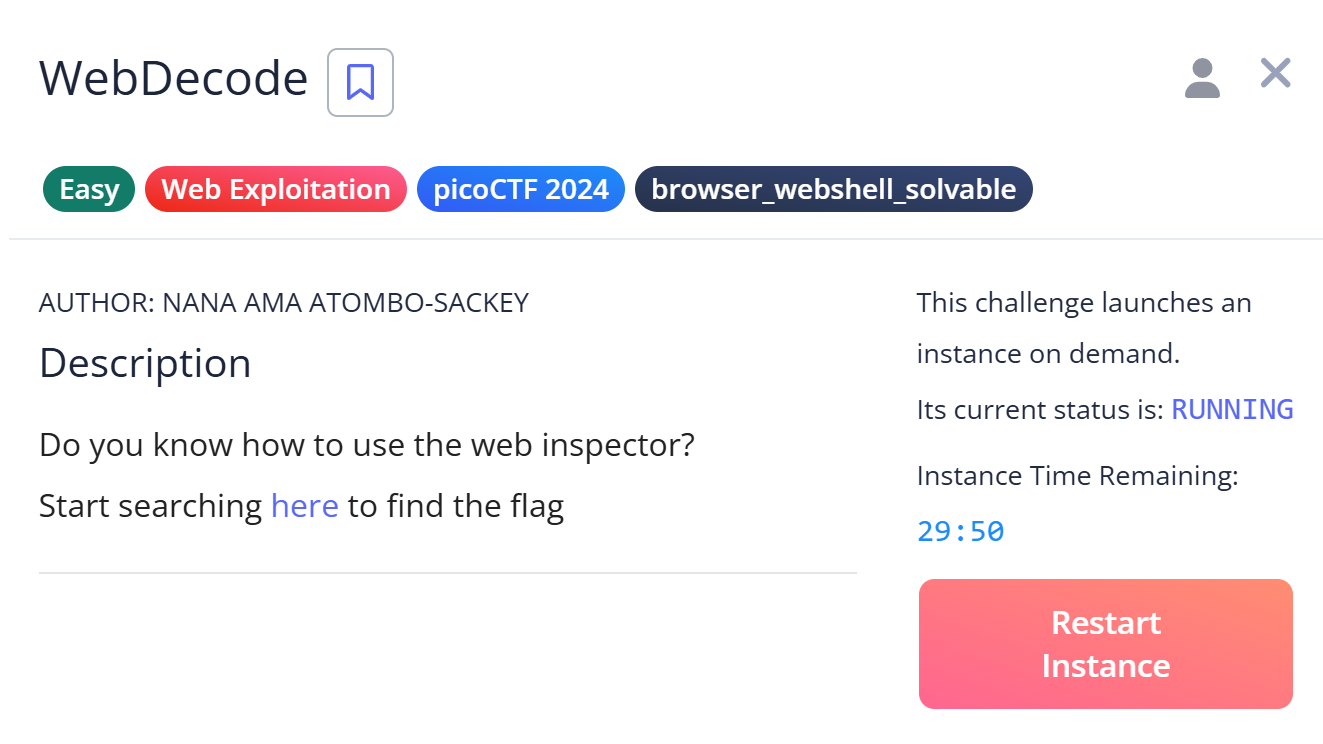The height and width of the screenshot is (744, 1323).
Task: Click the web inspector question text
Action: coord(366,445)
